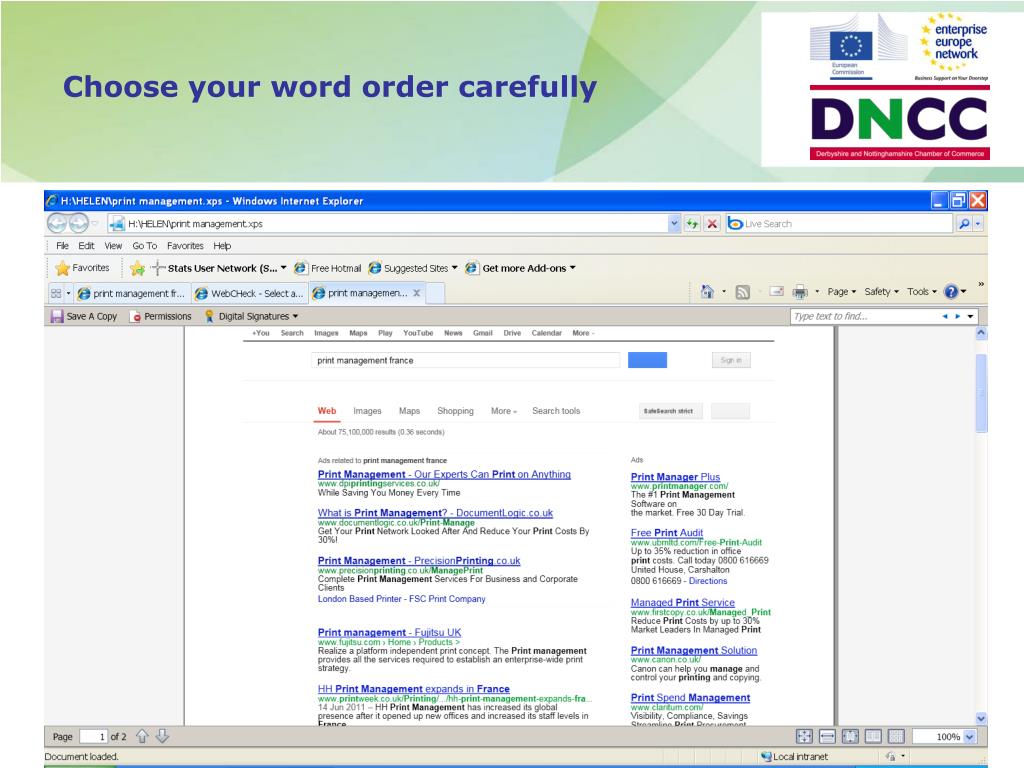Open the Stats User Network favorites item

(x=219, y=268)
